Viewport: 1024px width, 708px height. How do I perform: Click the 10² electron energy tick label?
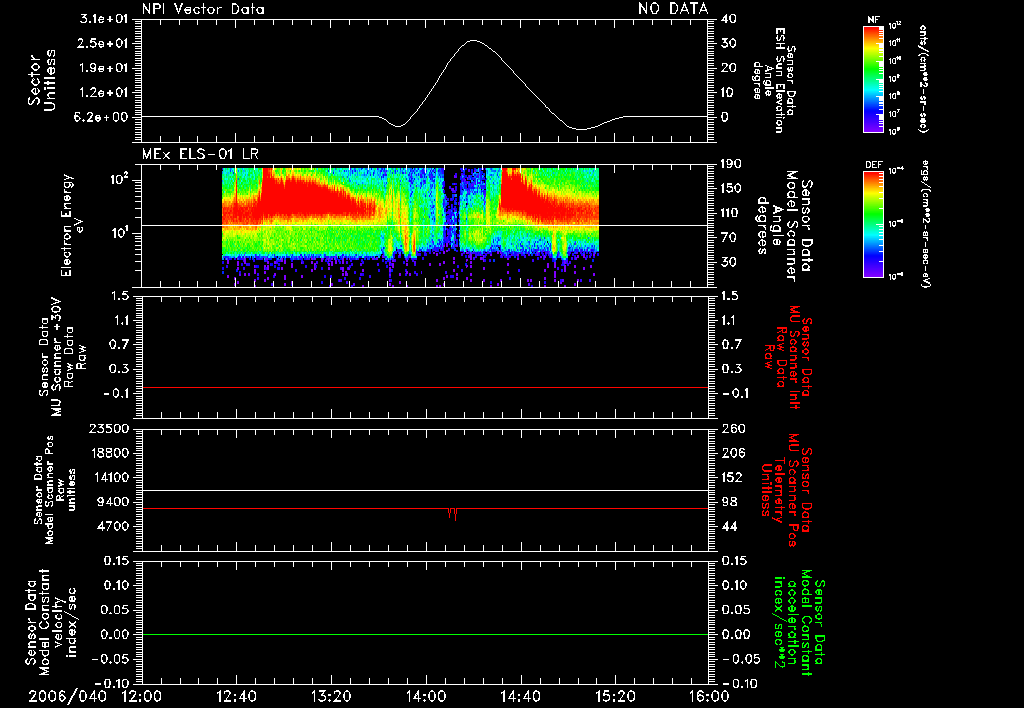[118, 180]
